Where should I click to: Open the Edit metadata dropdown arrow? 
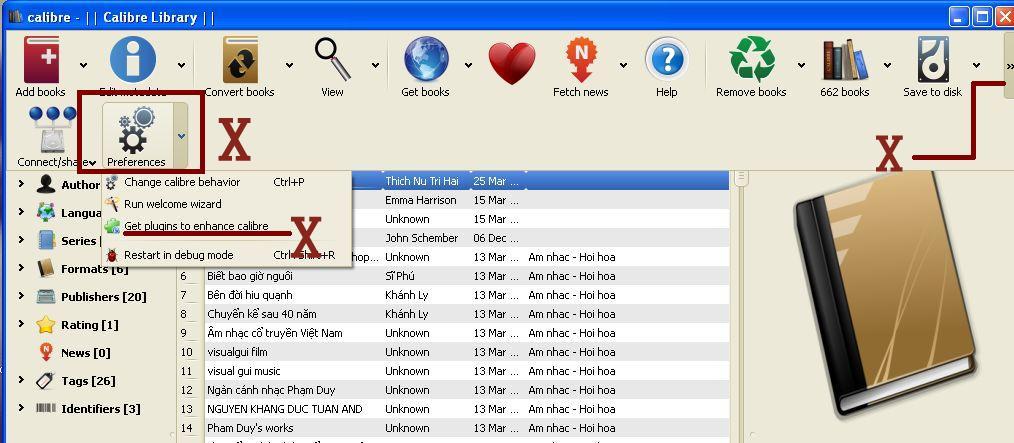pyautogui.click(x=181, y=65)
